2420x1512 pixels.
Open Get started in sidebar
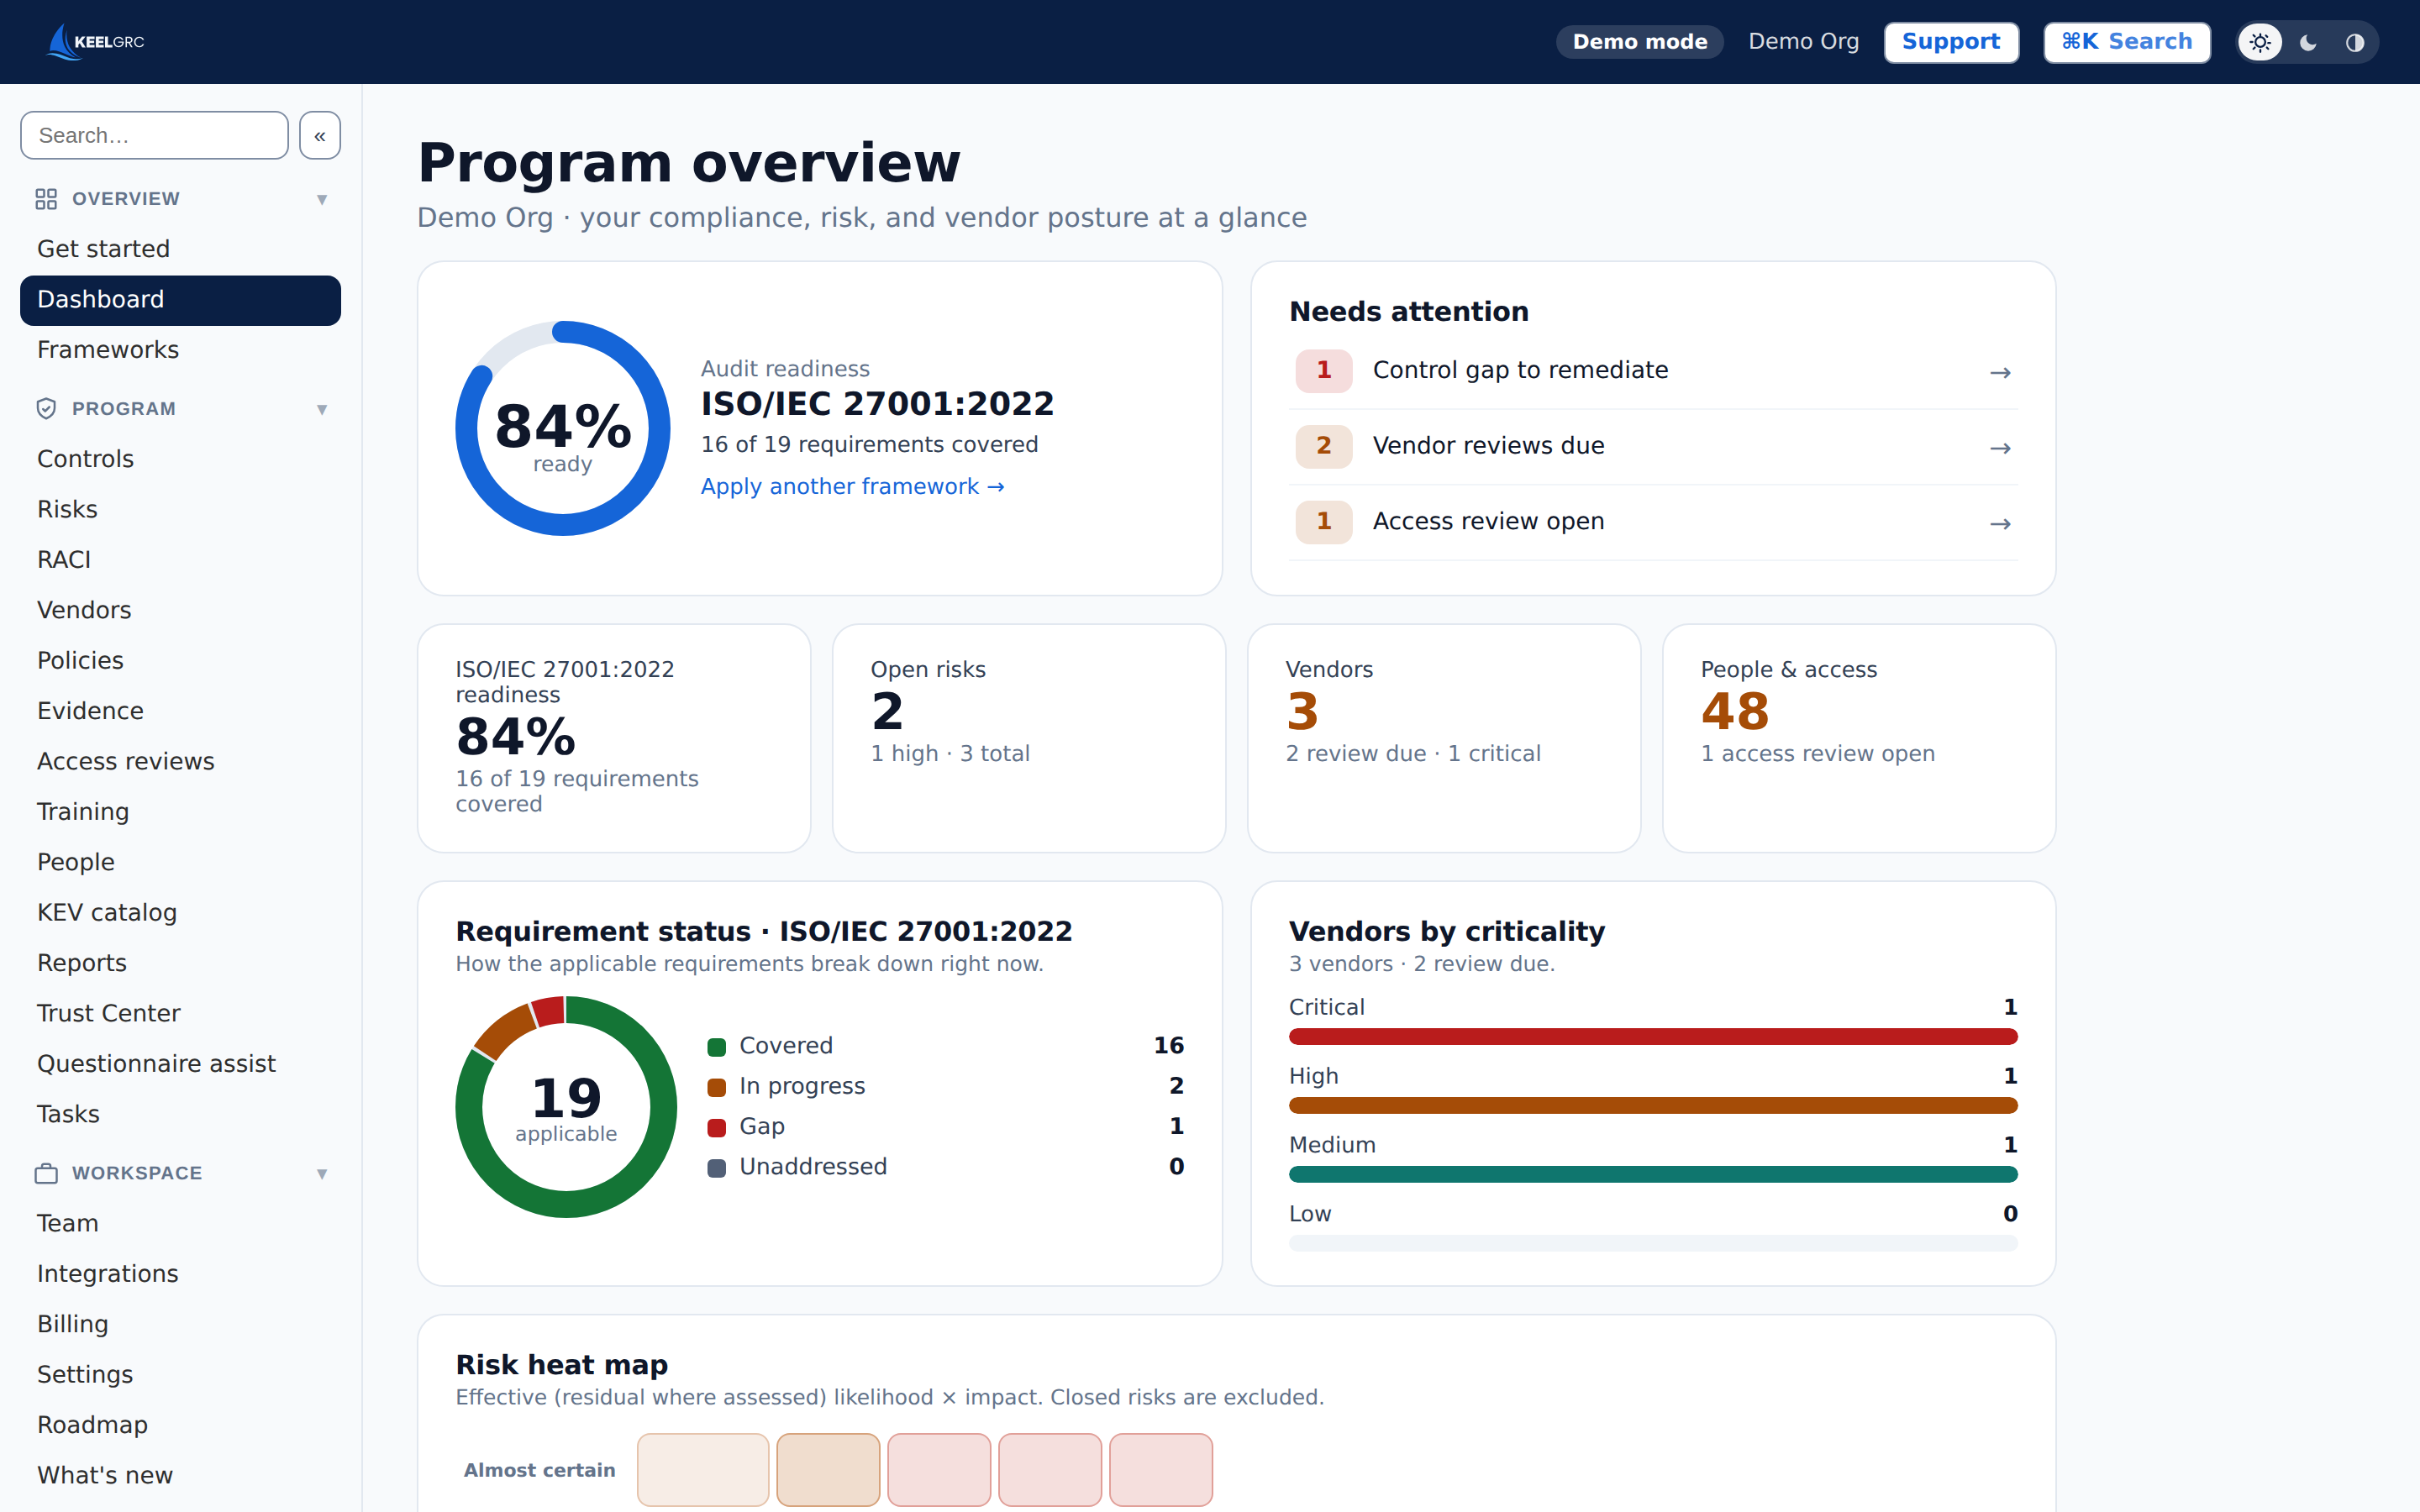click(x=180, y=249)
